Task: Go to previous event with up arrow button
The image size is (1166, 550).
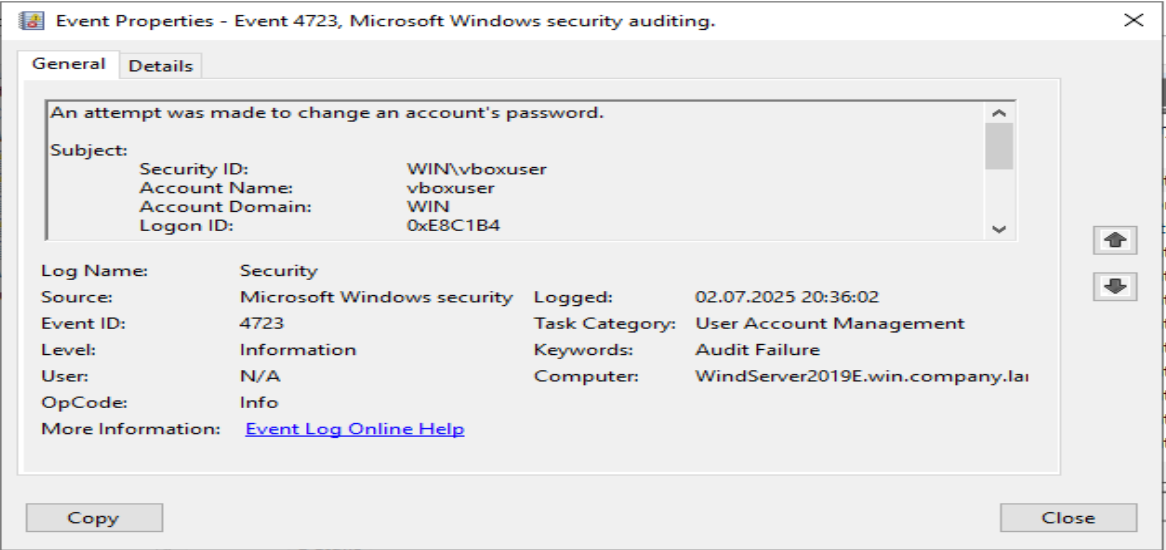Action: 1116,240
